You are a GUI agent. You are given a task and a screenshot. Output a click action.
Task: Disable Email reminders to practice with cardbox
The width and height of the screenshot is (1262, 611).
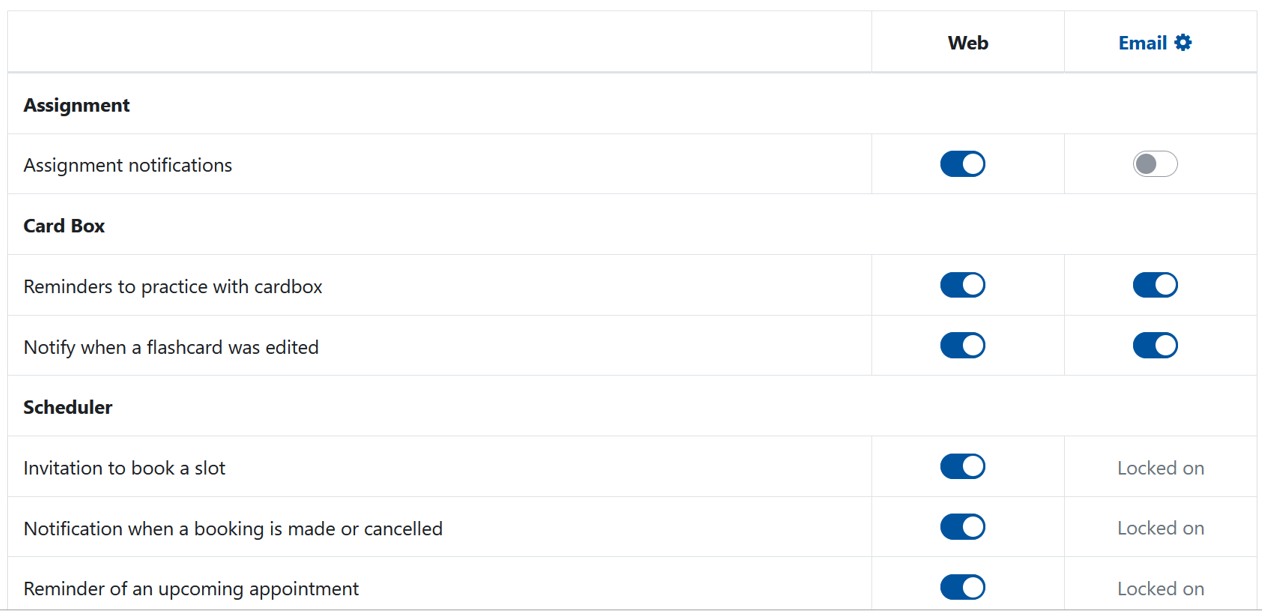point(1155,285)
